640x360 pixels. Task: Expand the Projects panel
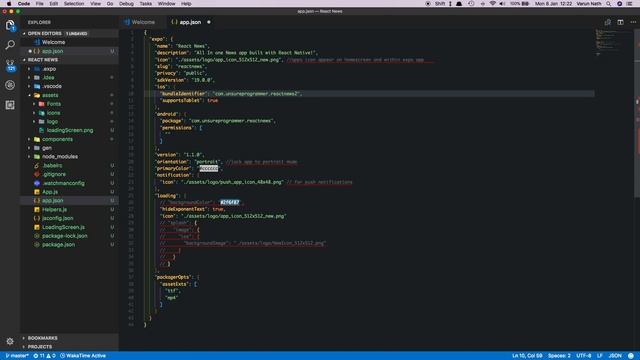[69, 347]
